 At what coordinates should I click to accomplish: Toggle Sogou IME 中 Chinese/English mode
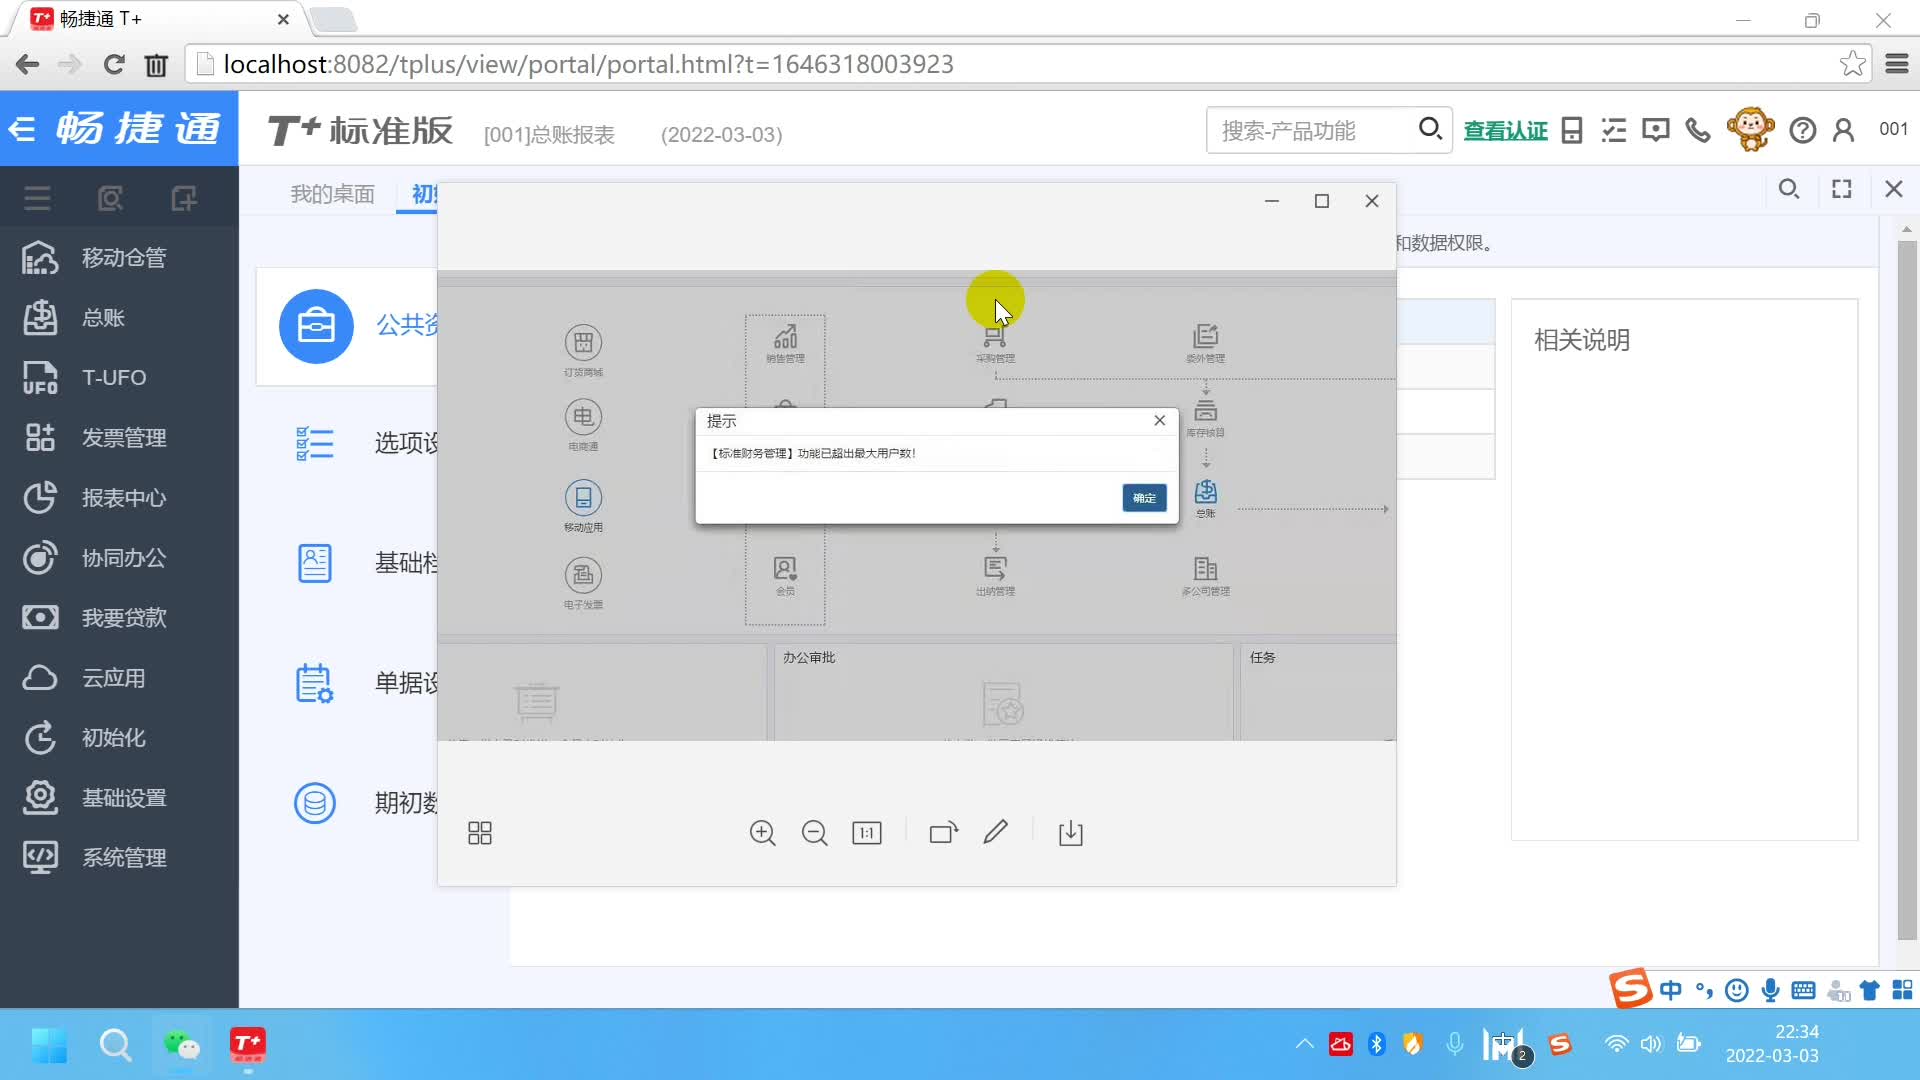1670,990
